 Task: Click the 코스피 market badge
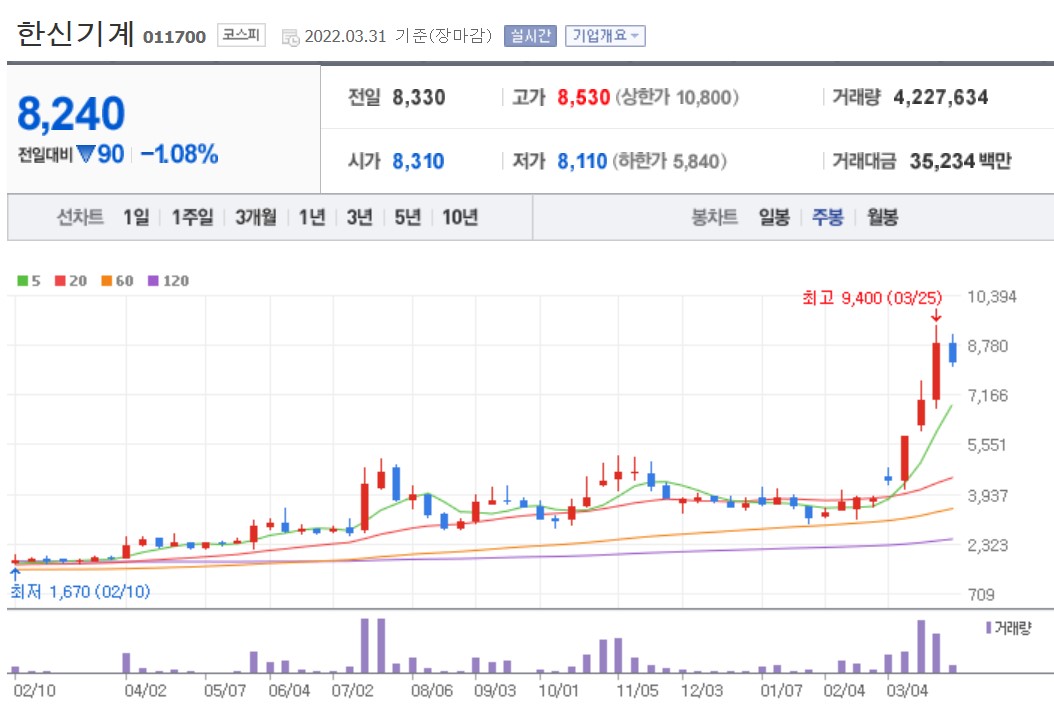click(x=241, y=35)
